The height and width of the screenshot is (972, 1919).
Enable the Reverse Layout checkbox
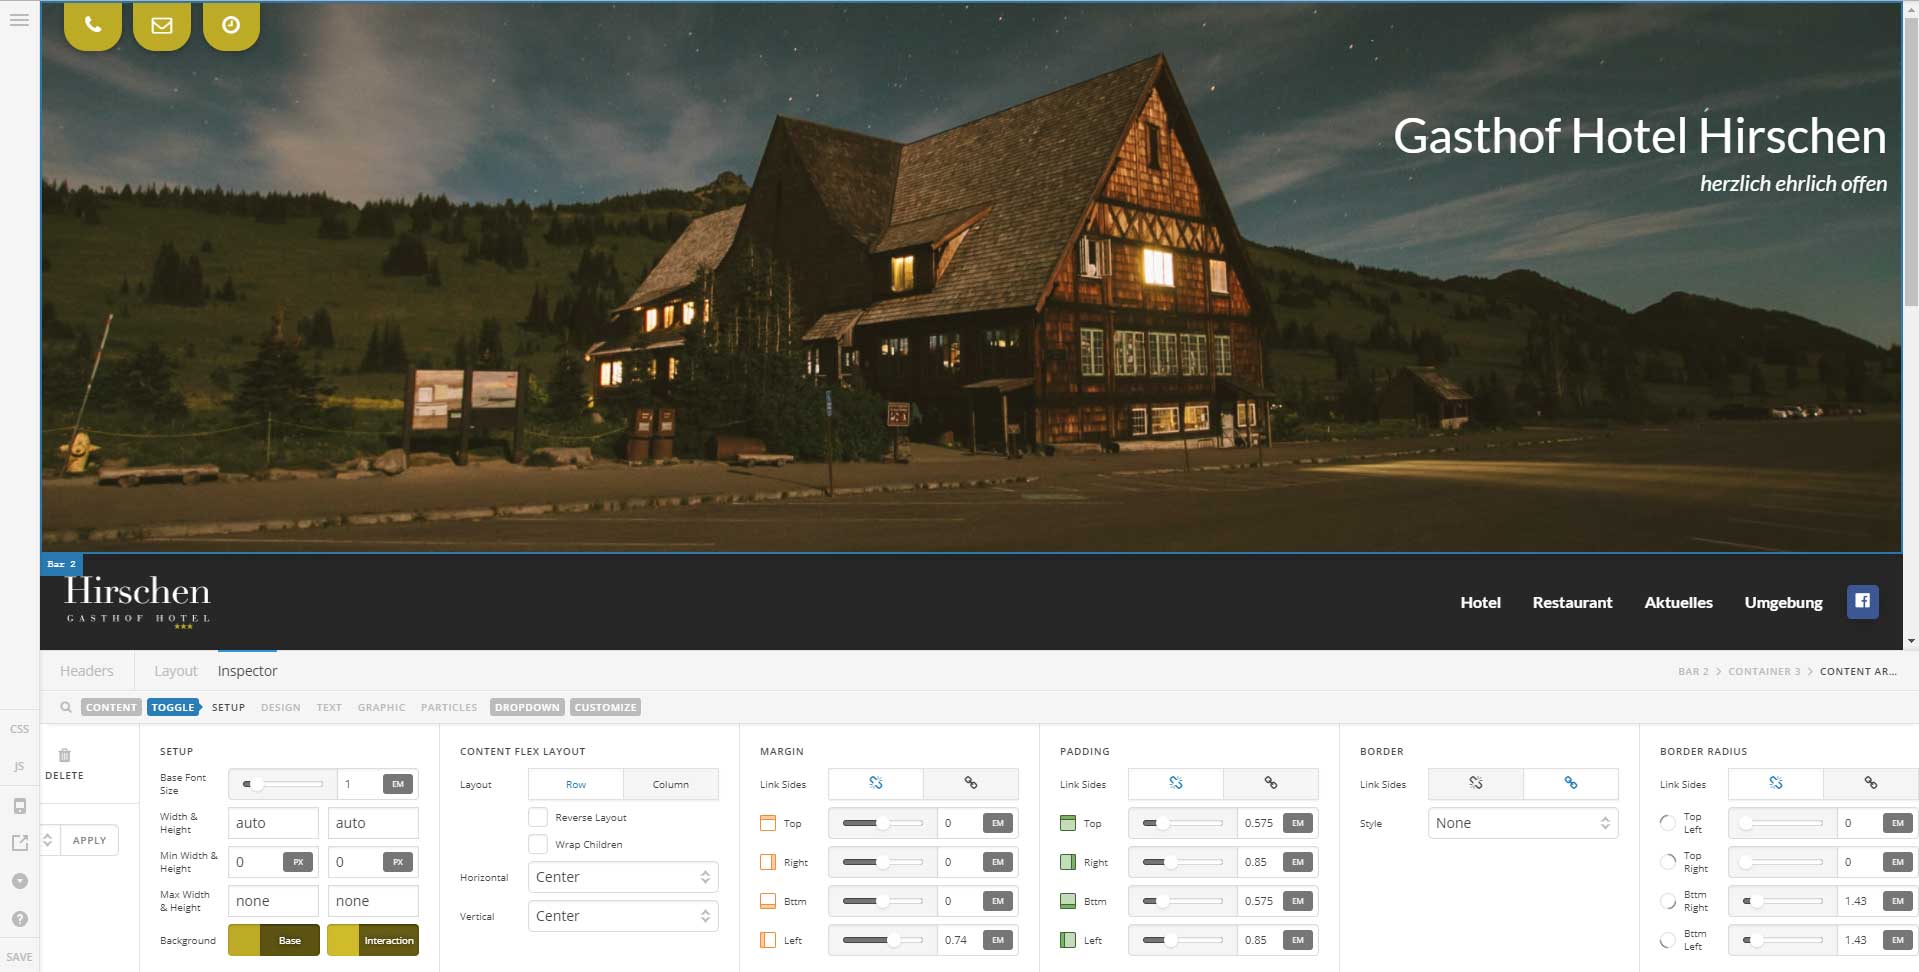coord(538,817)
